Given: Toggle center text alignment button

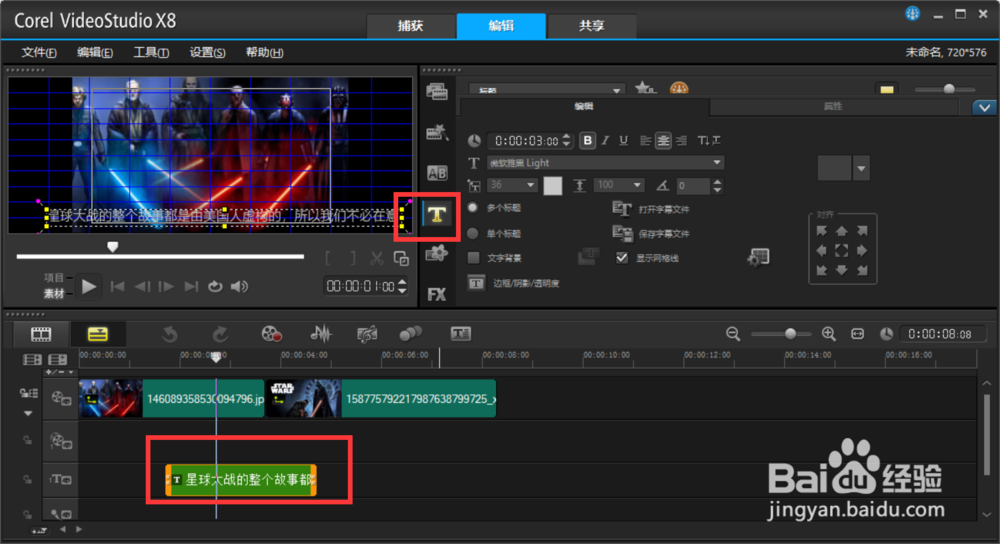Looking at the screenshot, I should 663,140.
